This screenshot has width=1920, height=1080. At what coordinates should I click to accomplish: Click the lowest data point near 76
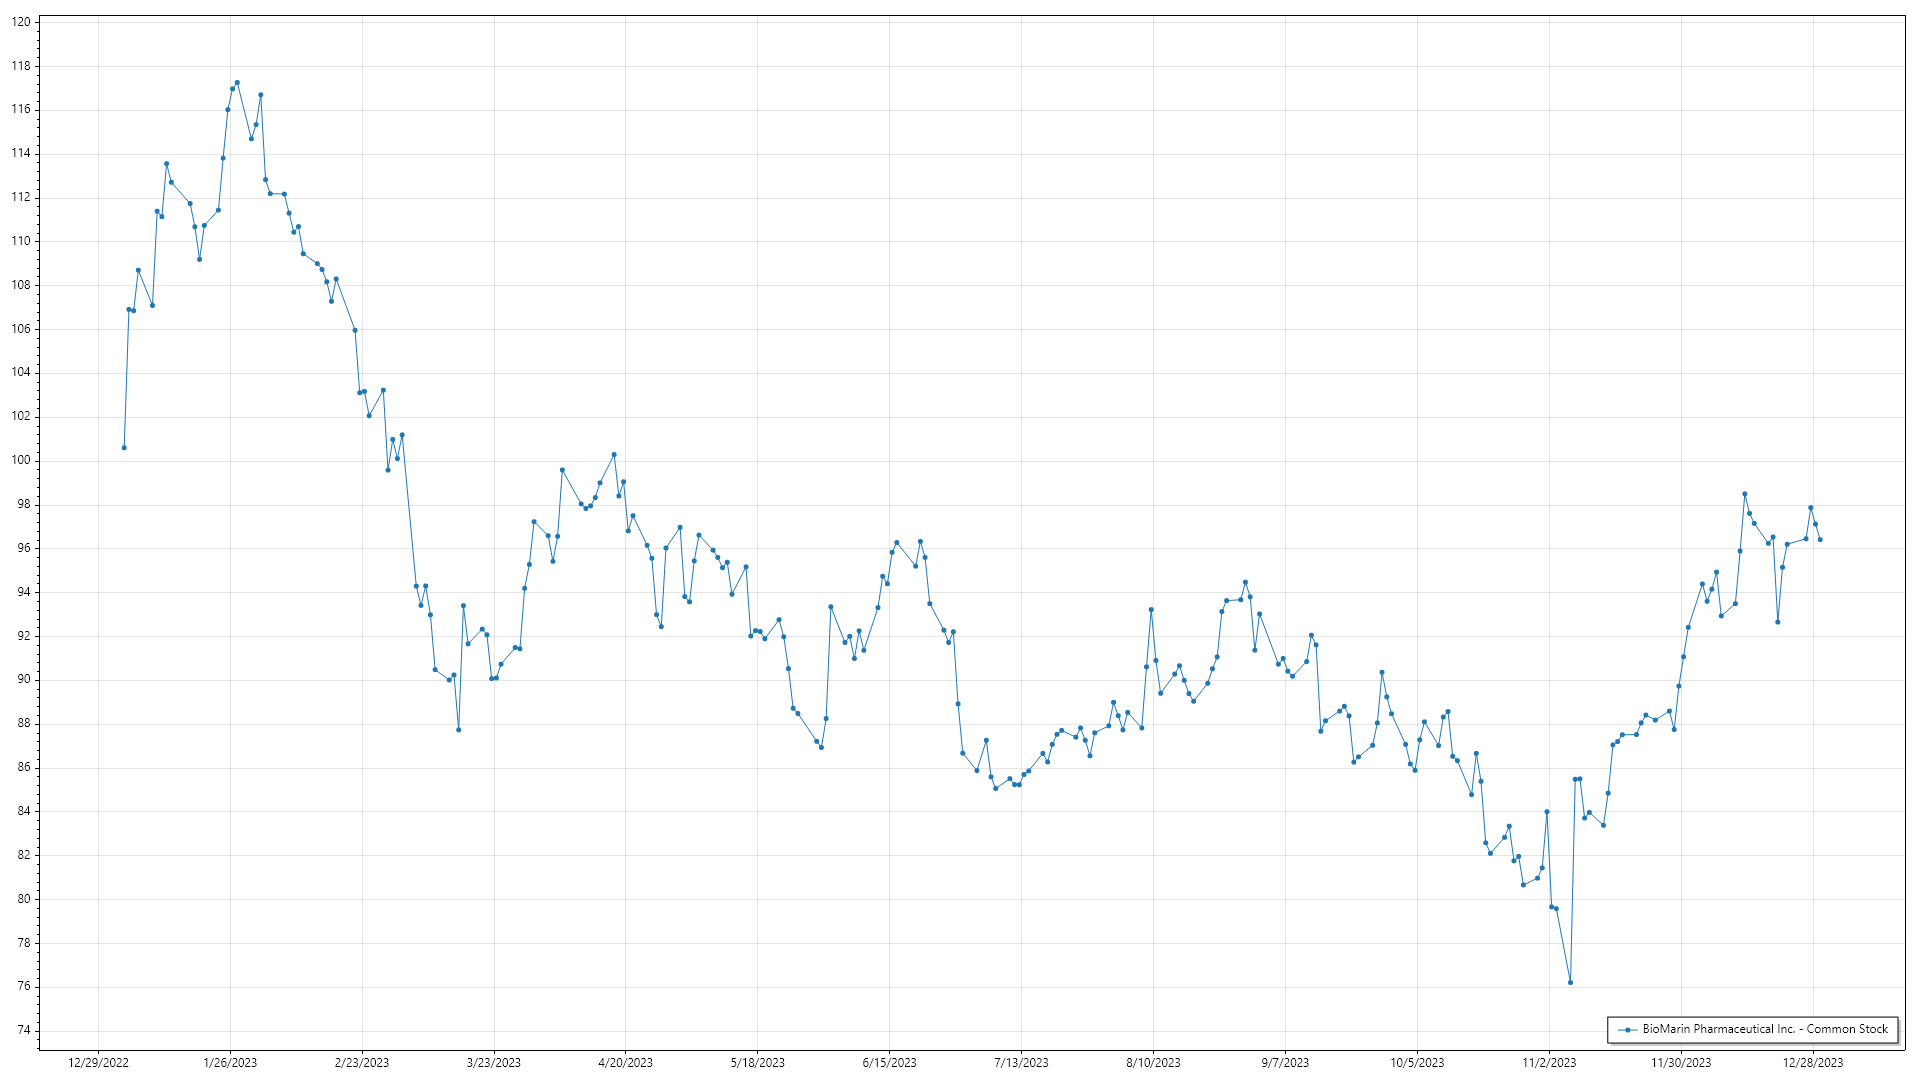(1570, 982)
